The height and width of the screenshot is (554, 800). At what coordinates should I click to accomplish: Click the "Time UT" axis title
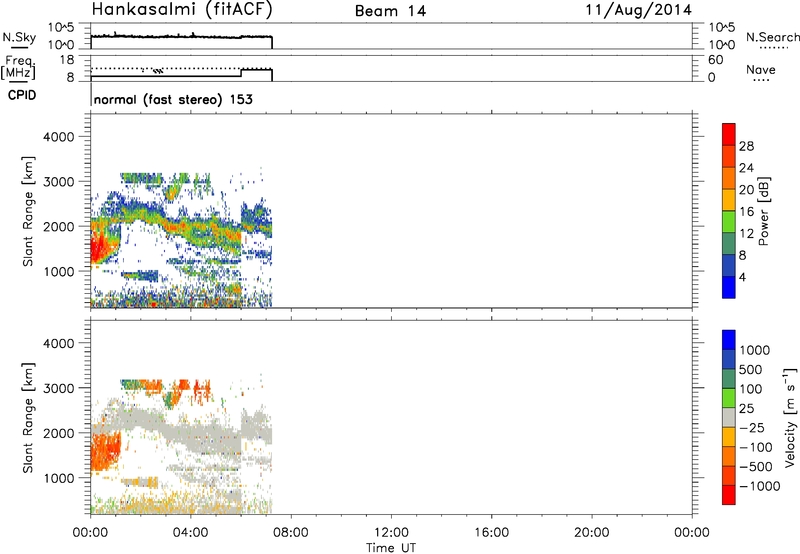point(391,548)
